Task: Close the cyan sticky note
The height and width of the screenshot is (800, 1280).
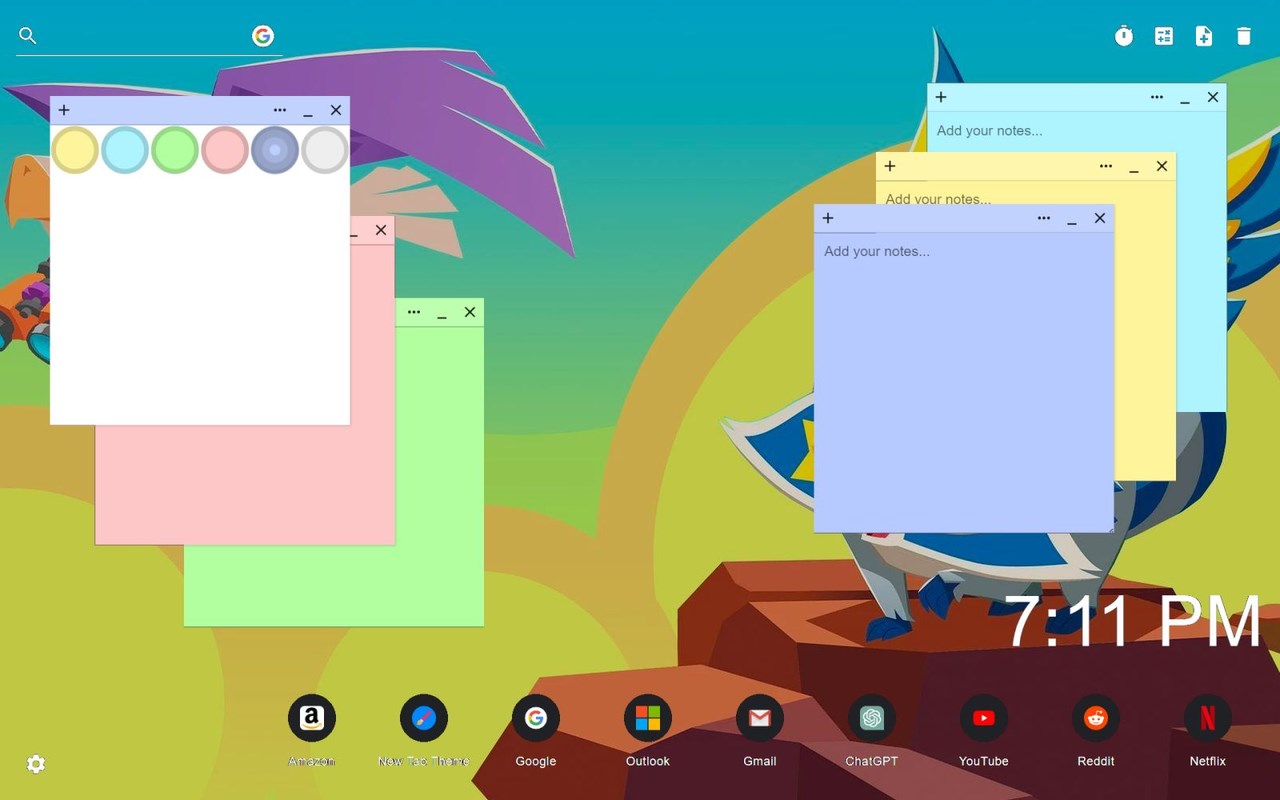Action: pos(1213,97)
